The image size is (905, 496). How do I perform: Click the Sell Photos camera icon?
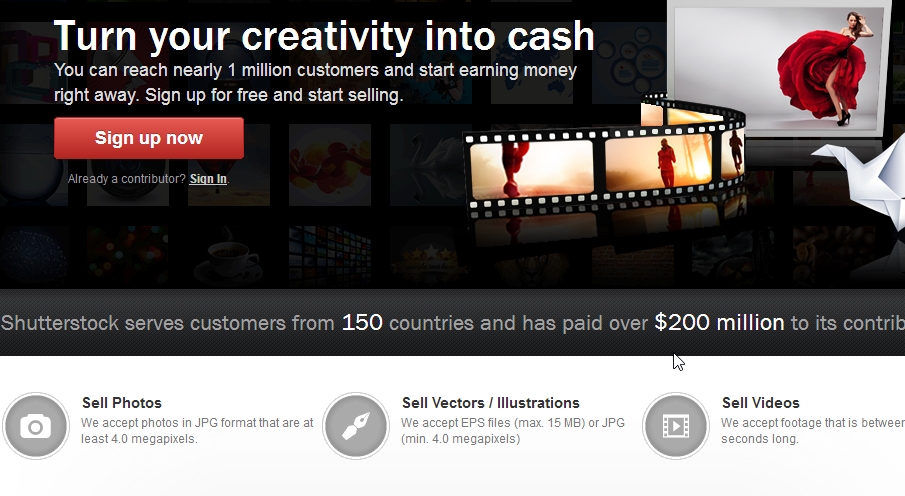click(x=36, y=426)
